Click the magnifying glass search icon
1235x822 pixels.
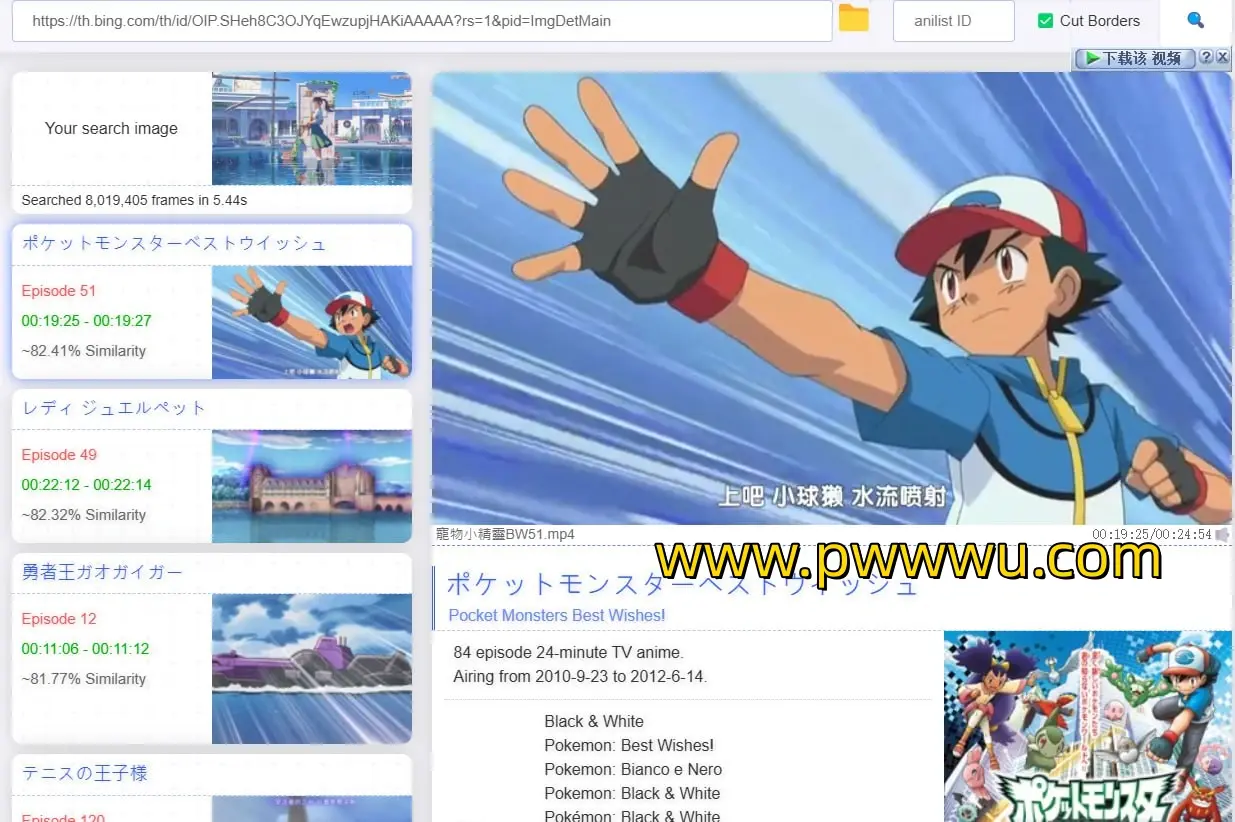coord(1195,20)
